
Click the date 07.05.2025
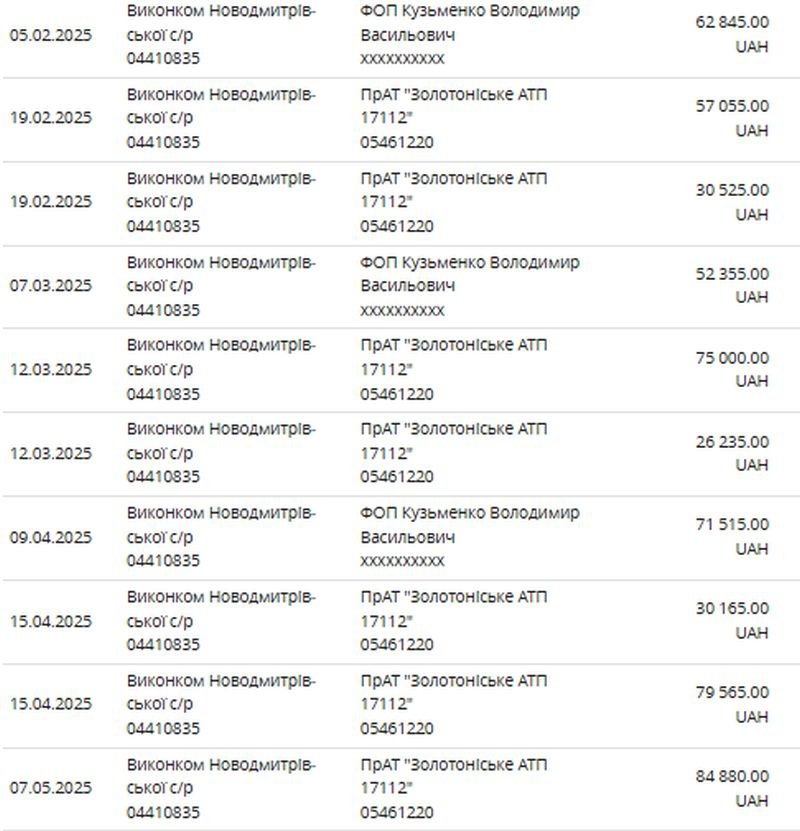tap(50, 788)
